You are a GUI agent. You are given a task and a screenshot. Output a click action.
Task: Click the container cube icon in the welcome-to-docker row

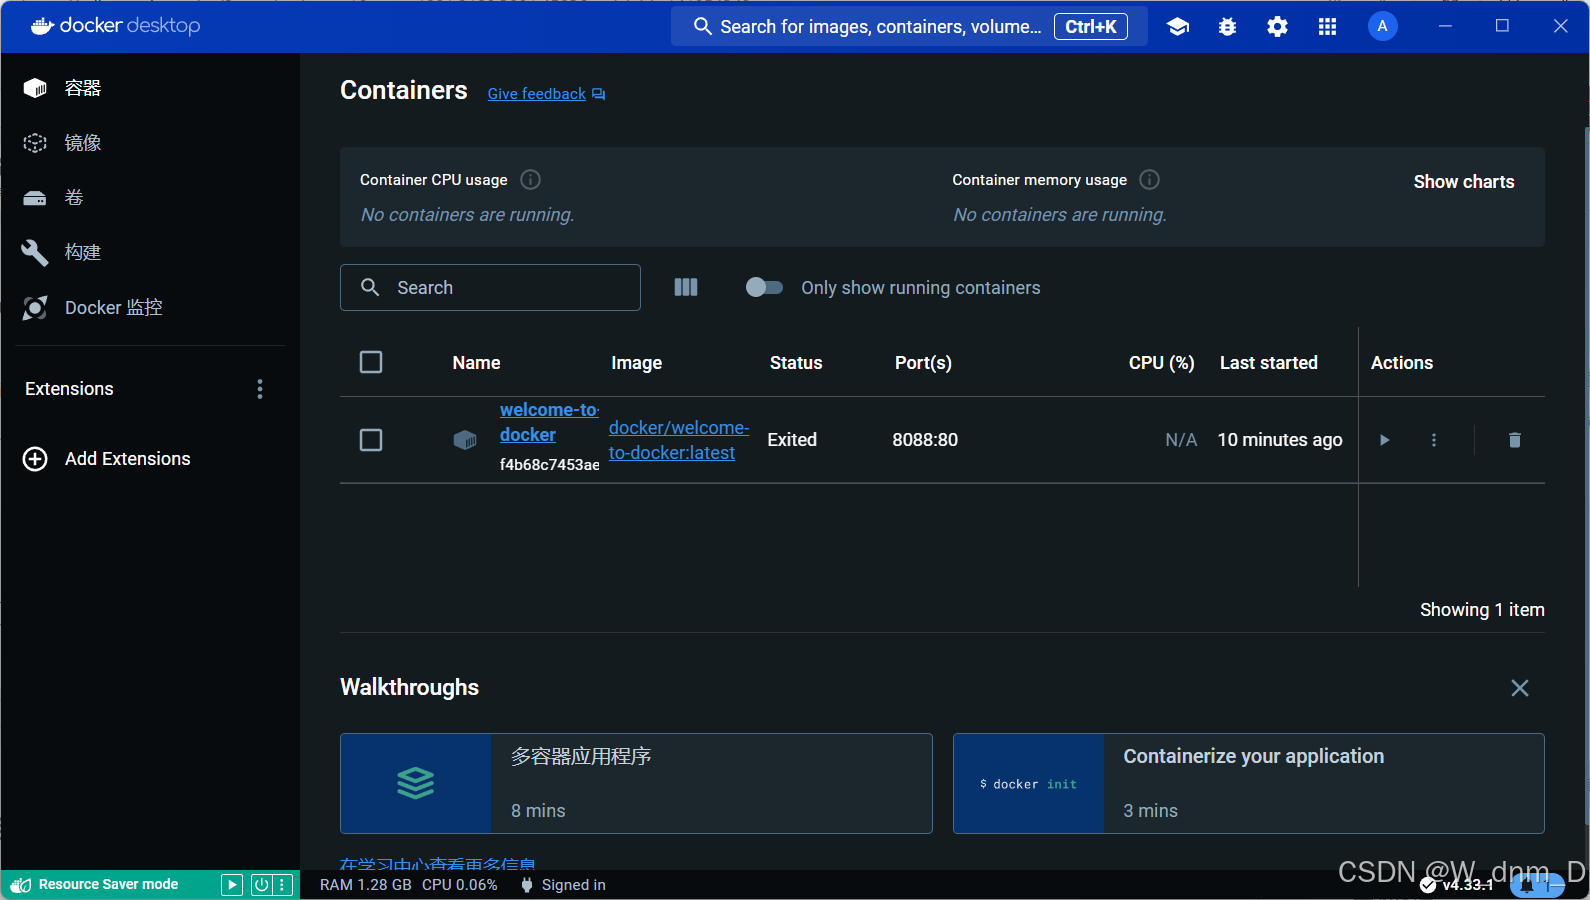465,440
